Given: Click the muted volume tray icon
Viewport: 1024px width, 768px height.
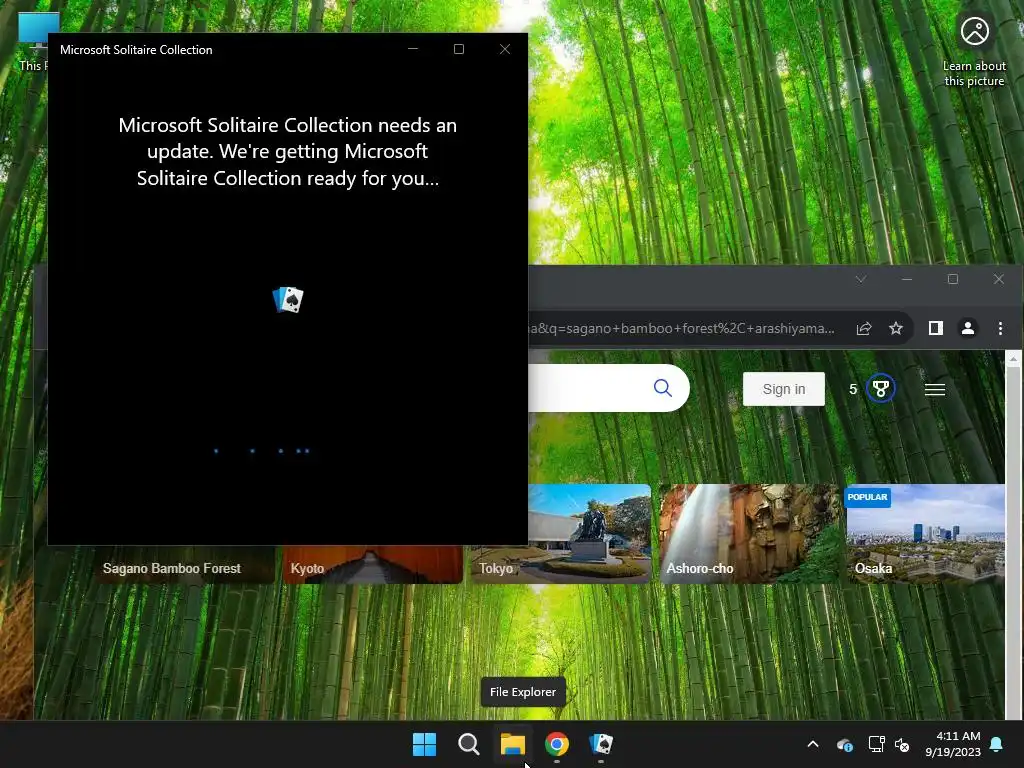Looking at the screenshot, I should (x=902, y=744).
